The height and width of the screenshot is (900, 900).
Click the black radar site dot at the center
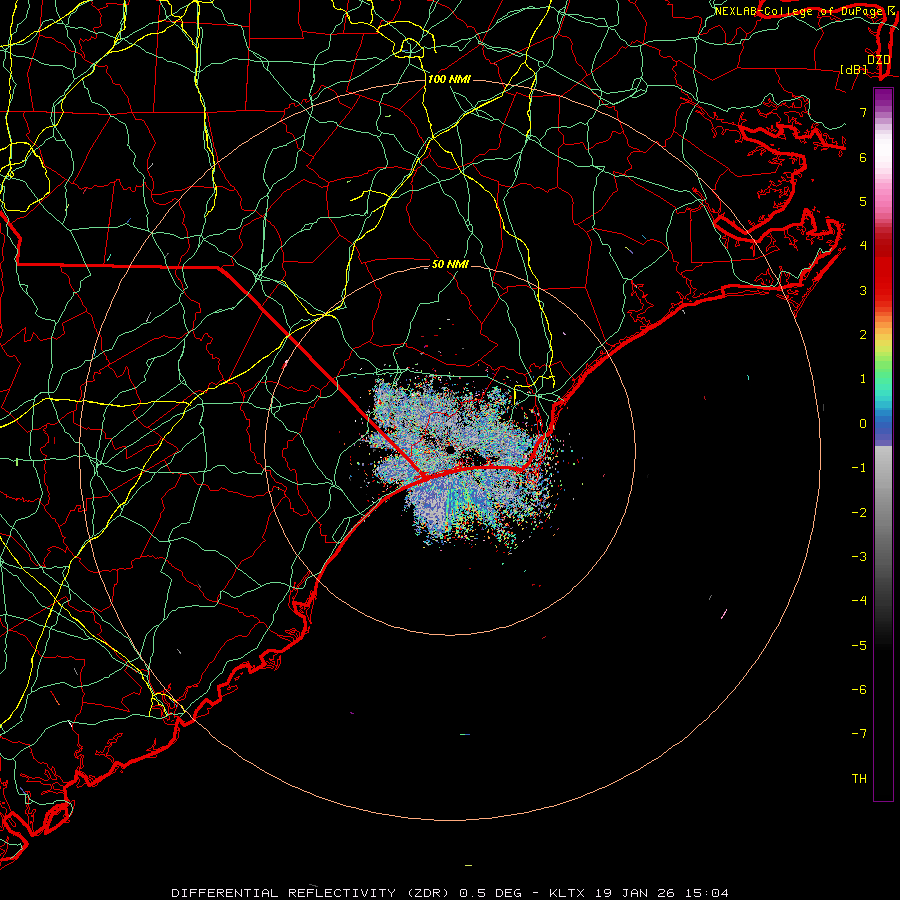click(450, 449)
